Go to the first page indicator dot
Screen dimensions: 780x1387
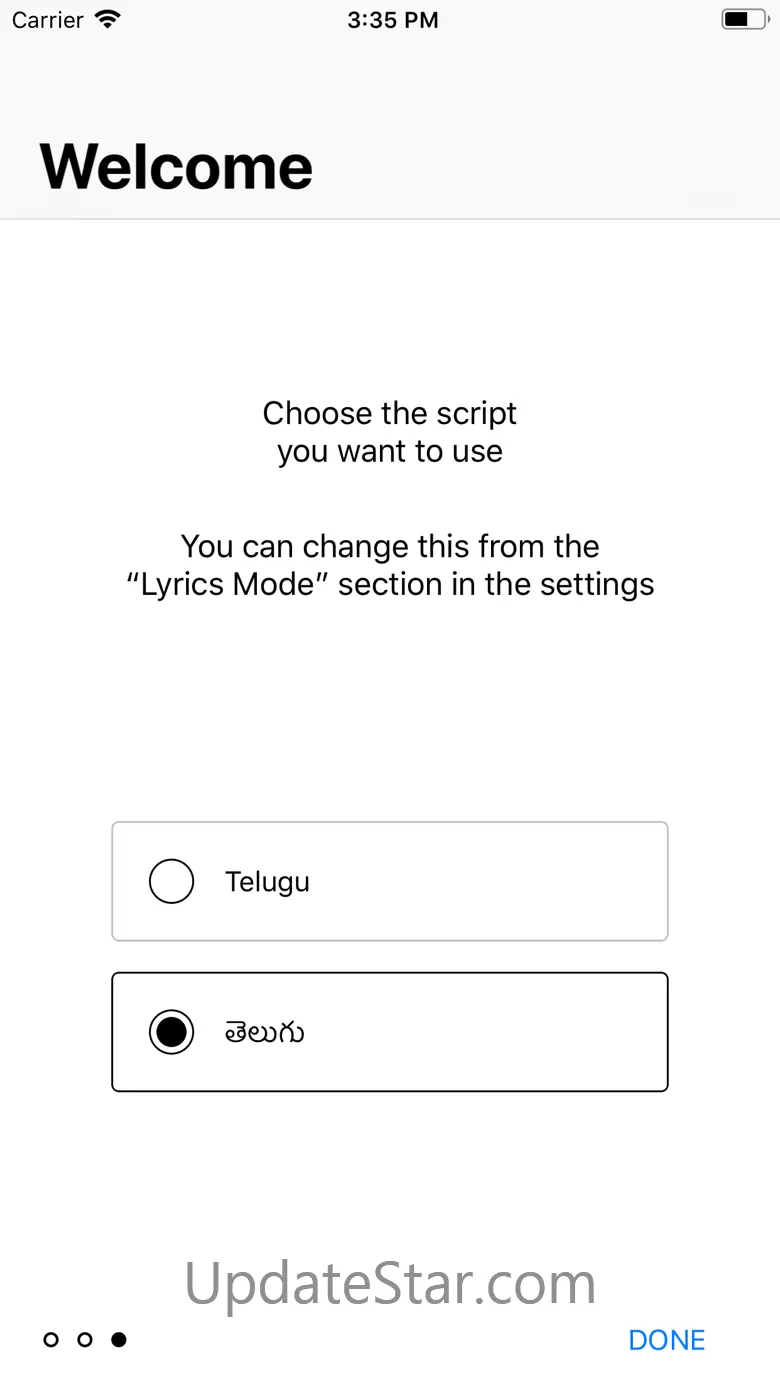(x=51, y=1340)
